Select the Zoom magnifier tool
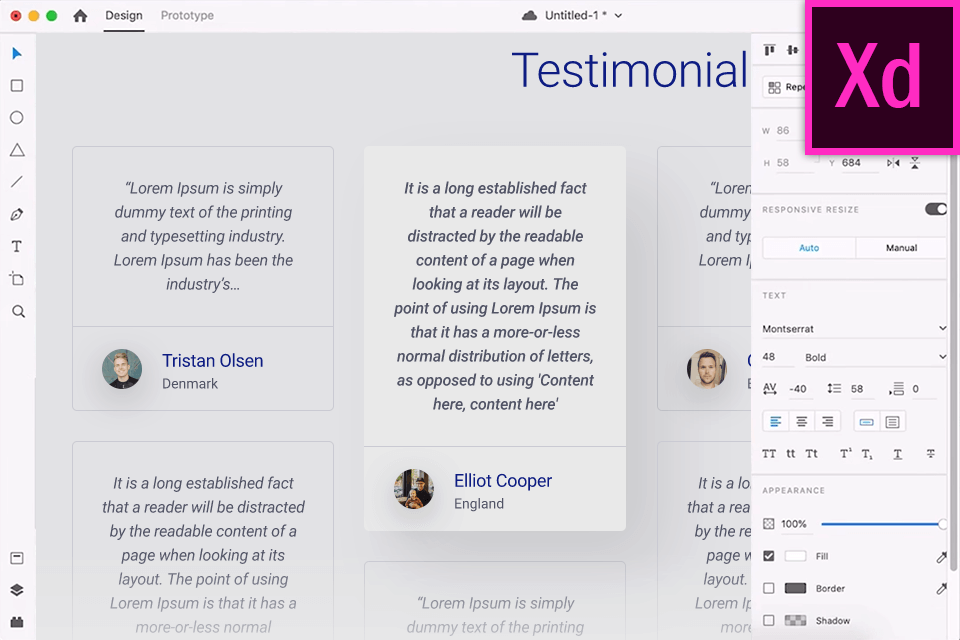The height and width of the screenshot is (640, 960). click(x=18, y=311)
